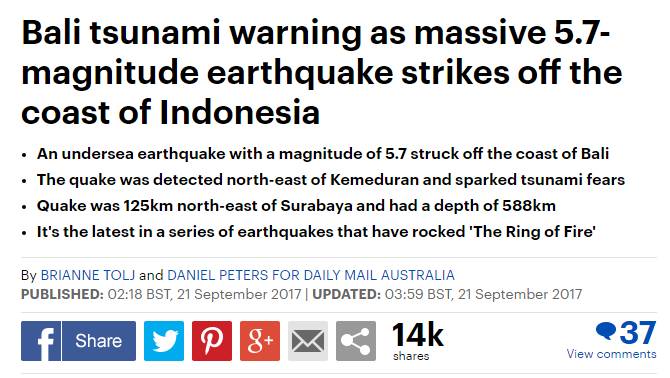Click the Facebook logo icon
Screen dimensions: 670x378
(41, 341)
